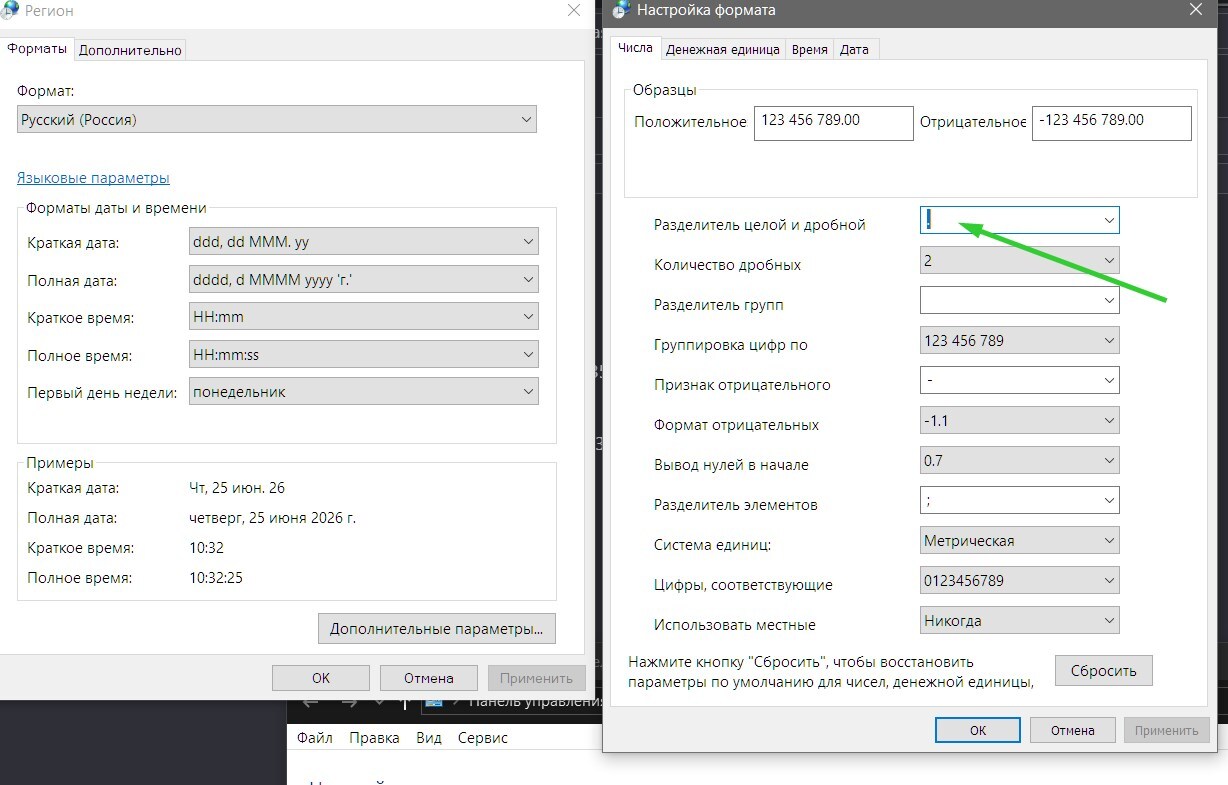Open the Правка menu
Viewport: 1228px width, 785px height.
pyautogui.click(x=374, y=738)
